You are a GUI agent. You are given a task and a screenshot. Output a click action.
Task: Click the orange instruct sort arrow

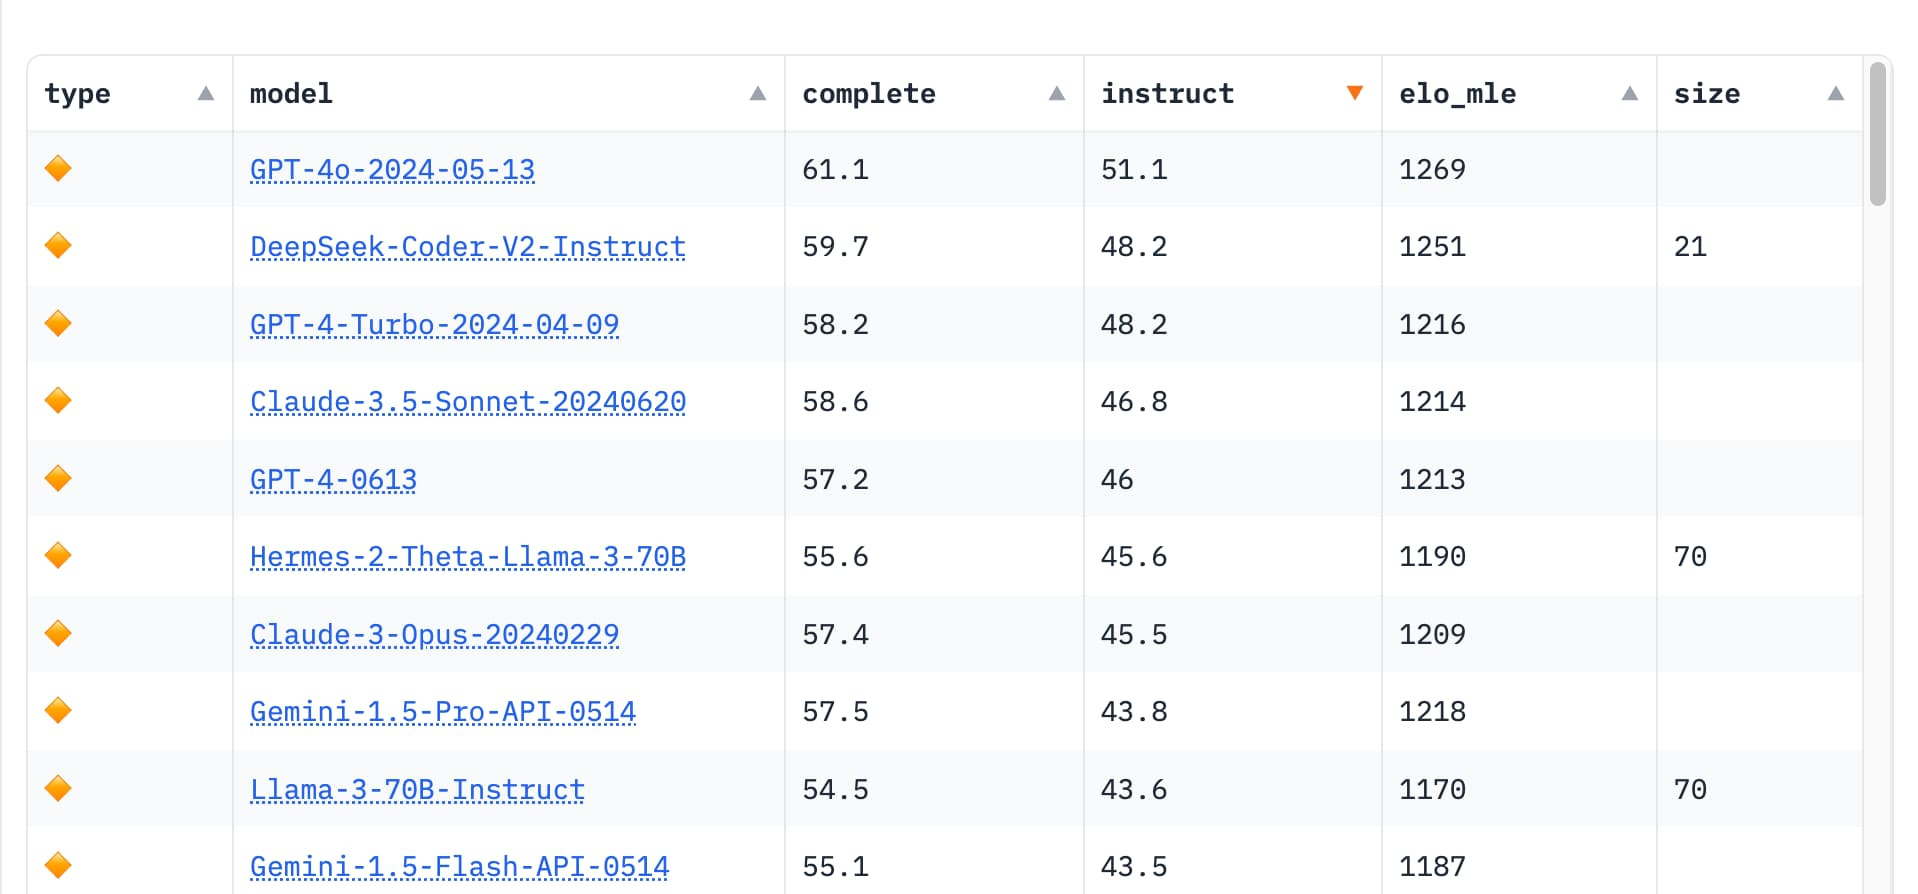(x=1355, y=93)
